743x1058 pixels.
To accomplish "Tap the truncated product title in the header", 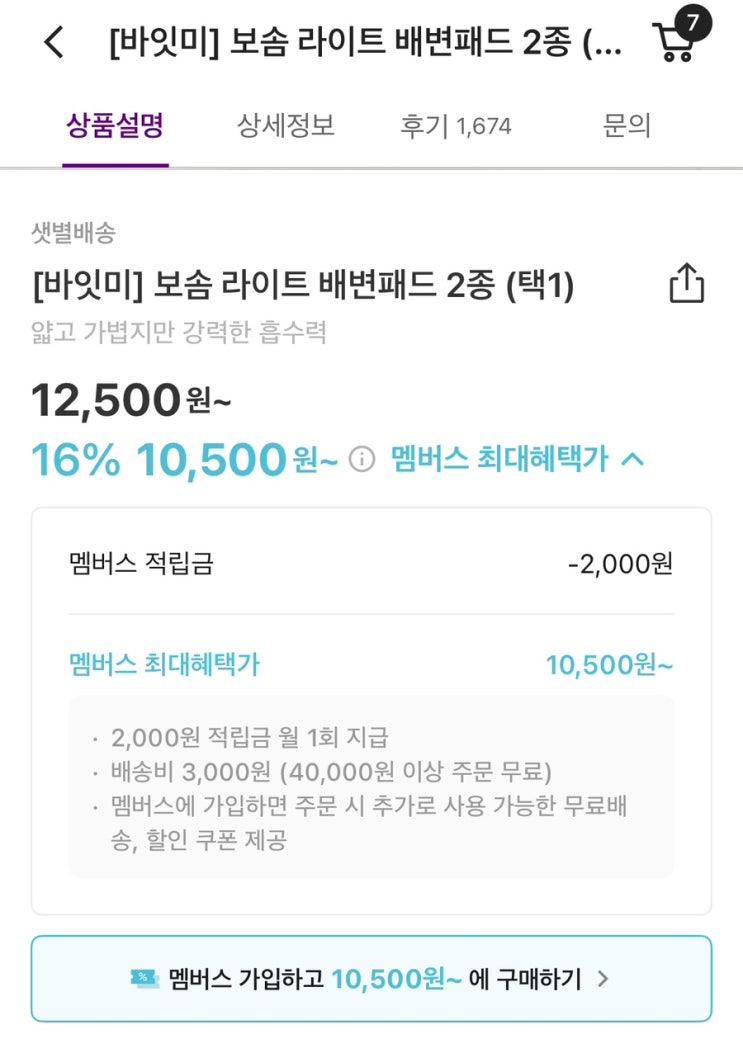I will 365,44.
